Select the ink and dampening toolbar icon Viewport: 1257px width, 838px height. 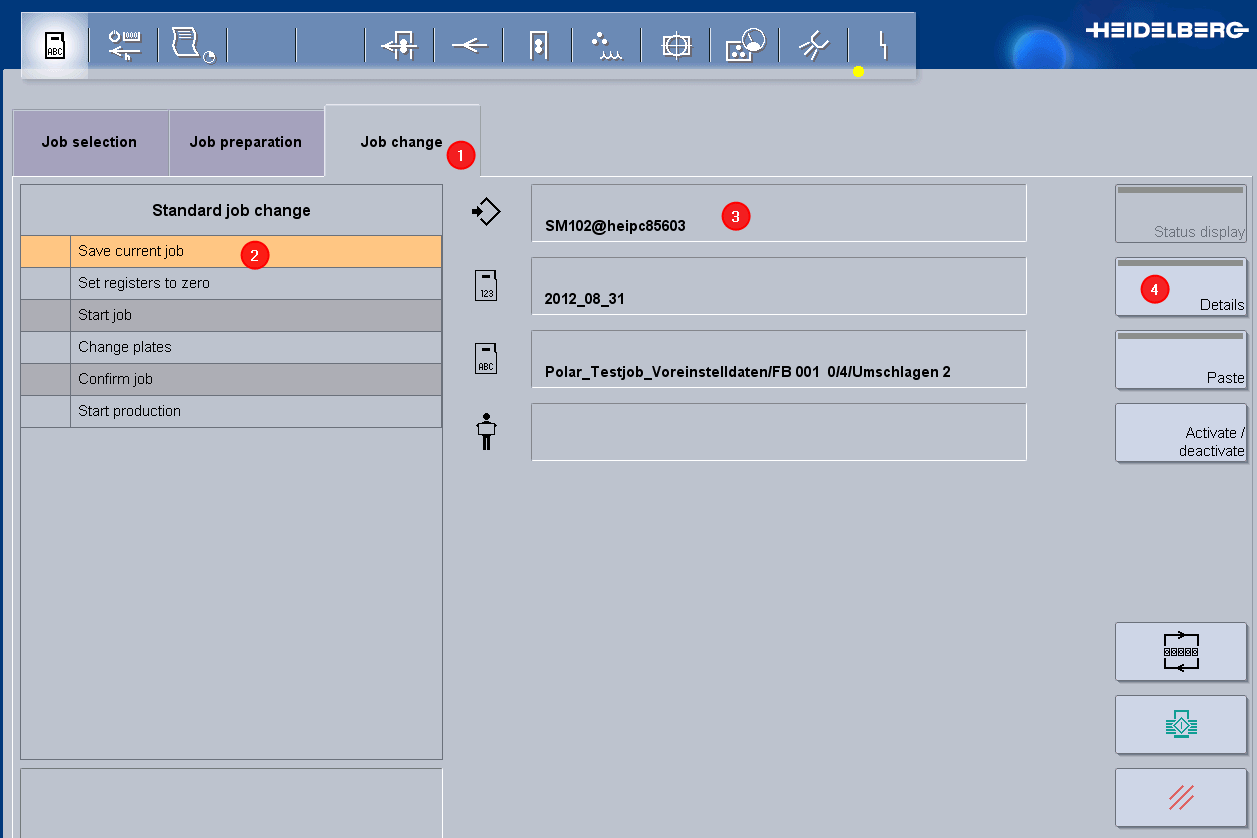click(x=812, y=44)
